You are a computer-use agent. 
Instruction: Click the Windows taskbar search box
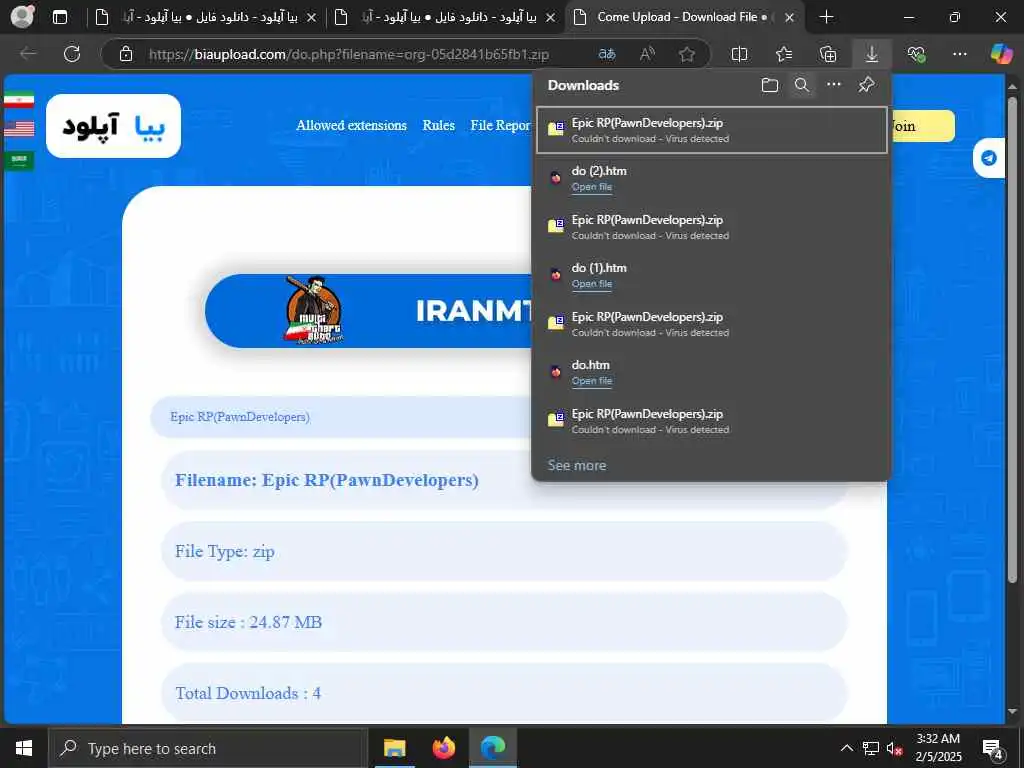pyautogui.click(x=208, y=748)
